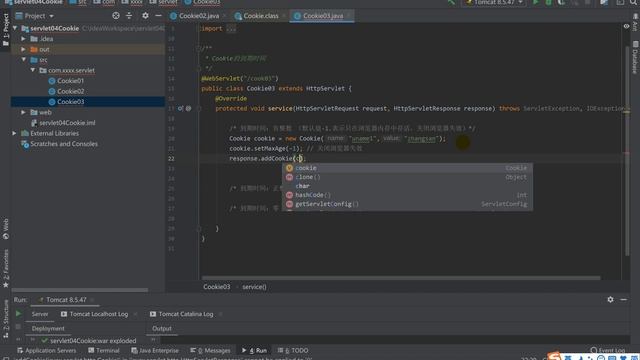Viewport: 640px width, 360px height.
Task: Minimize the Run tool window
Action: tap(624, 300)
